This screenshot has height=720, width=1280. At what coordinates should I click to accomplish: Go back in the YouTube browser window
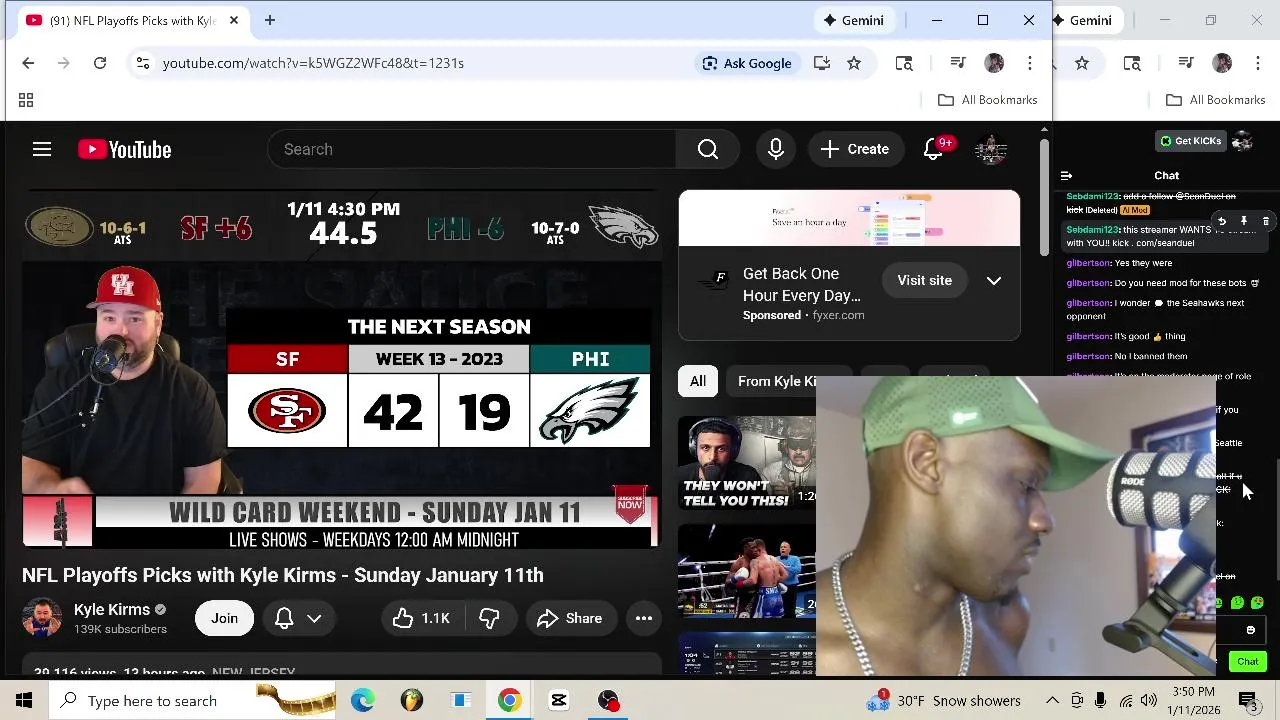(x=28, y=63)
